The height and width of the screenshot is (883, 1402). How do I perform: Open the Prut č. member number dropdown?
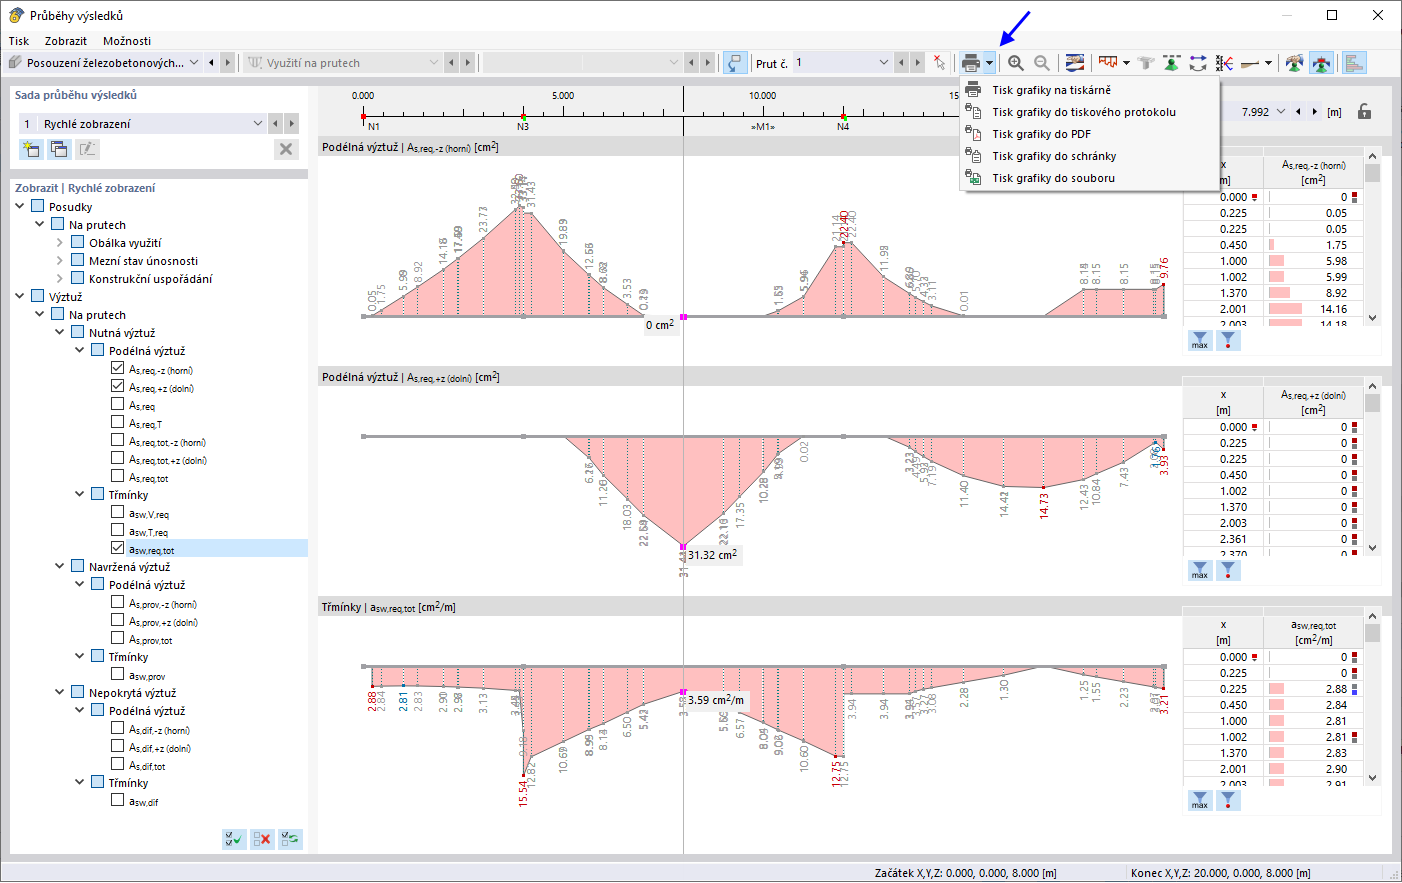(883, 63)
